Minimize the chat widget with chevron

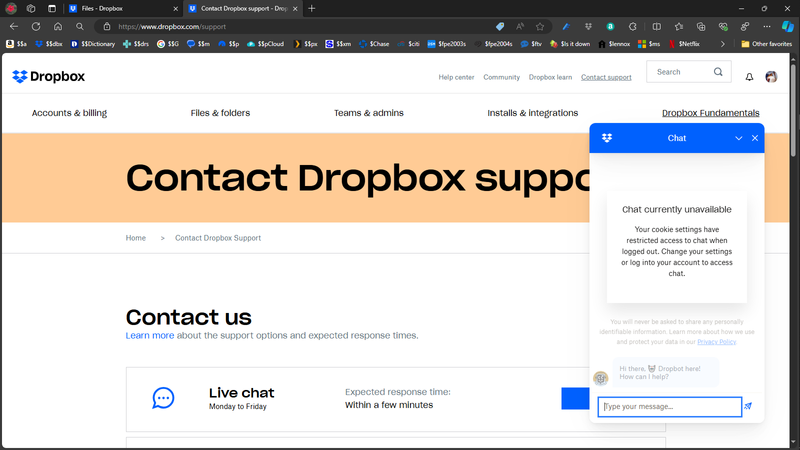(738, 138)
